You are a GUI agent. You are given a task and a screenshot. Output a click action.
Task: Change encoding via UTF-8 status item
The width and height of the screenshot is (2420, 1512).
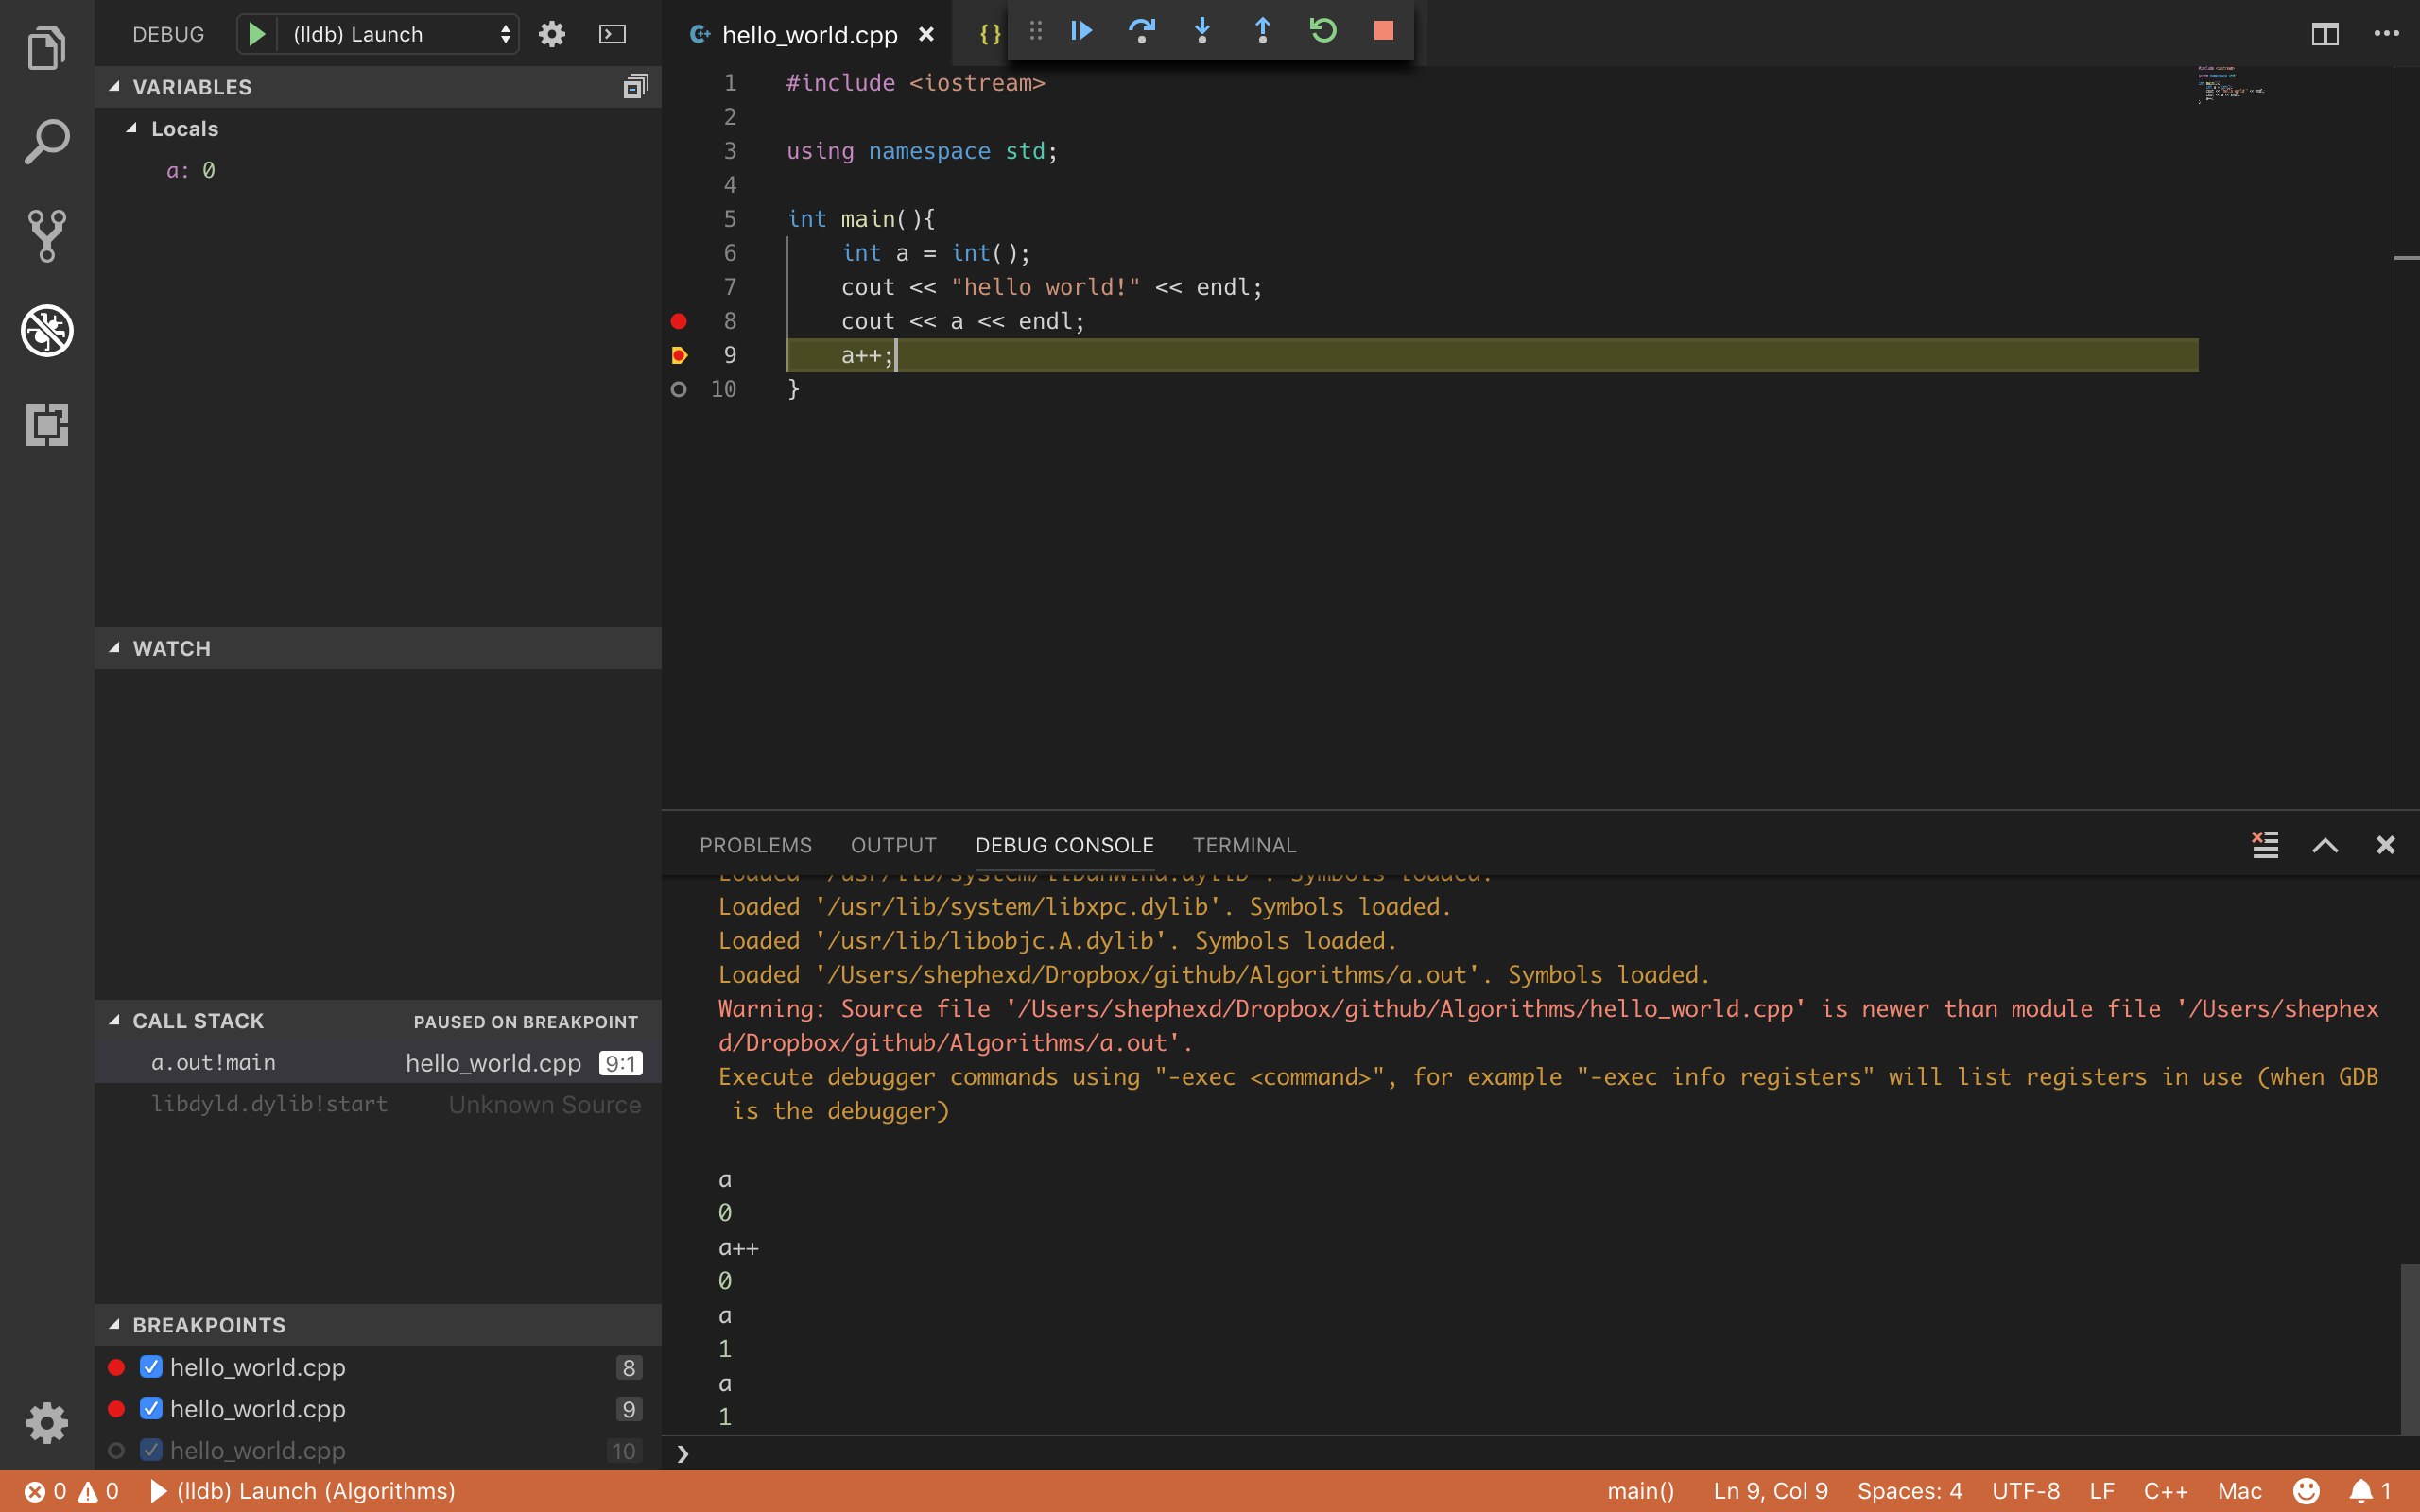tap(2025, 1491)
